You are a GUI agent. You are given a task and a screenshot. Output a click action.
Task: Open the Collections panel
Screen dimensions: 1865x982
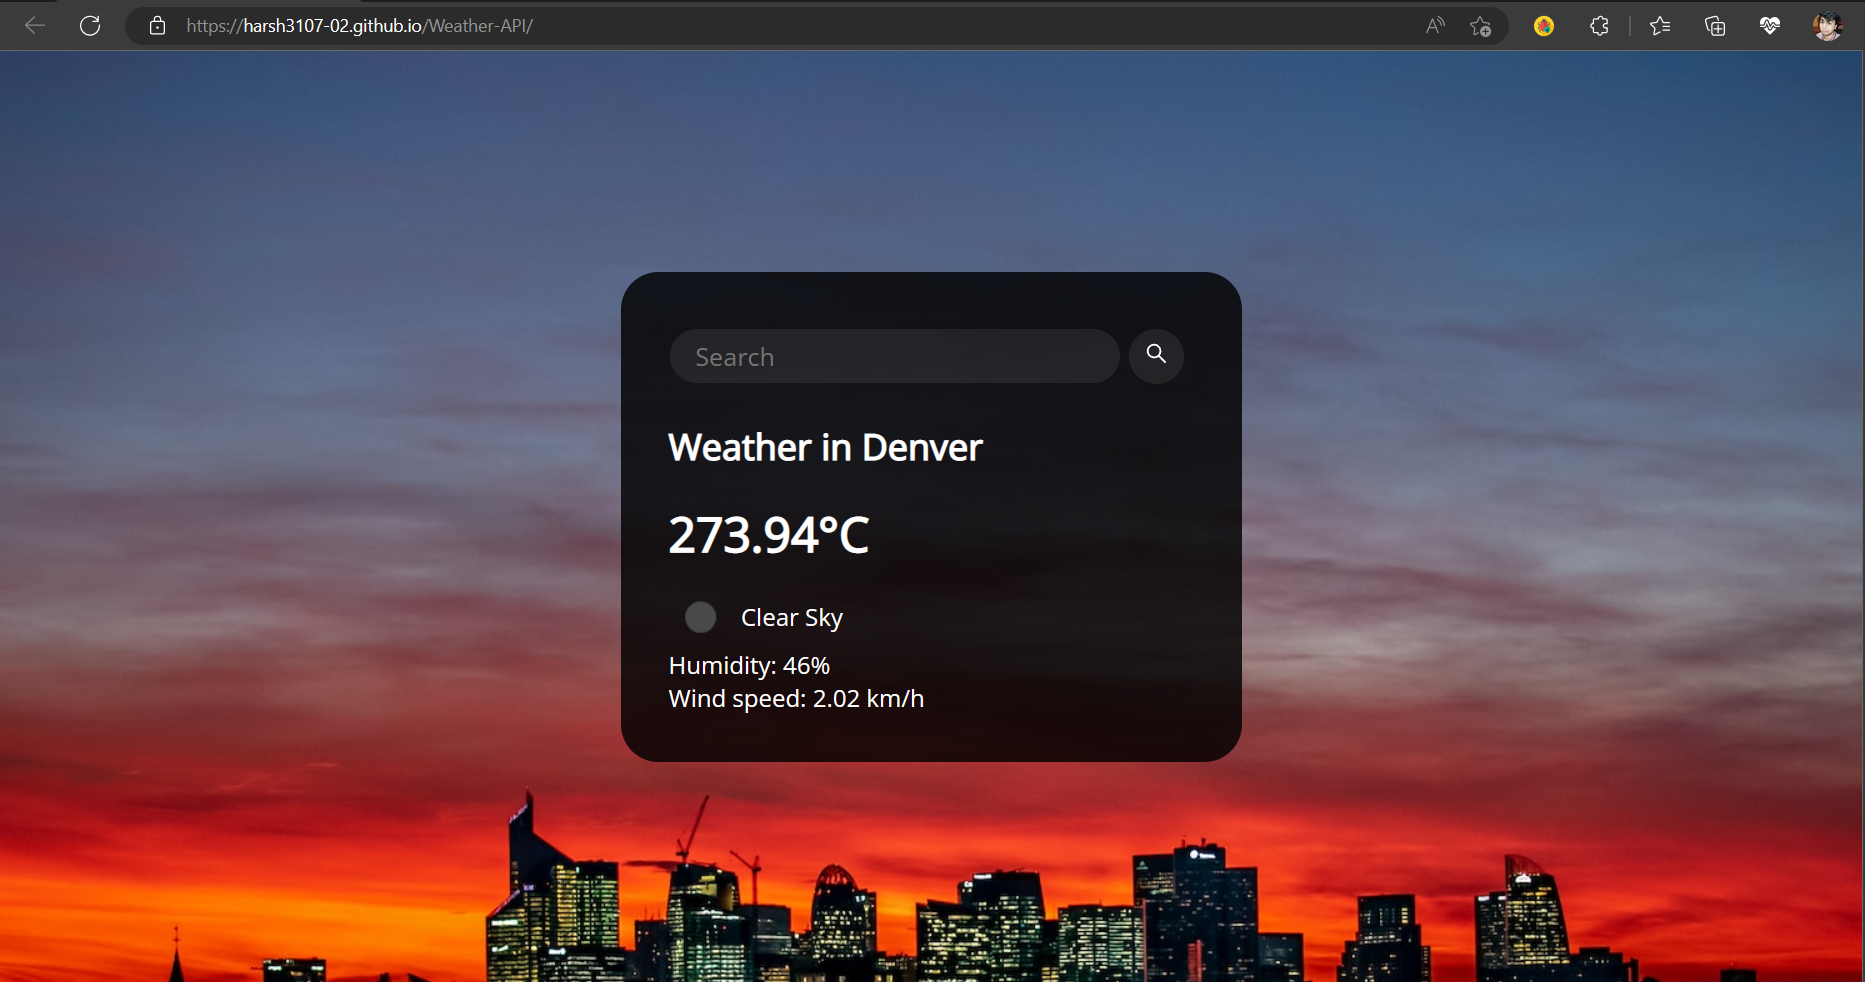(1715, 26)
